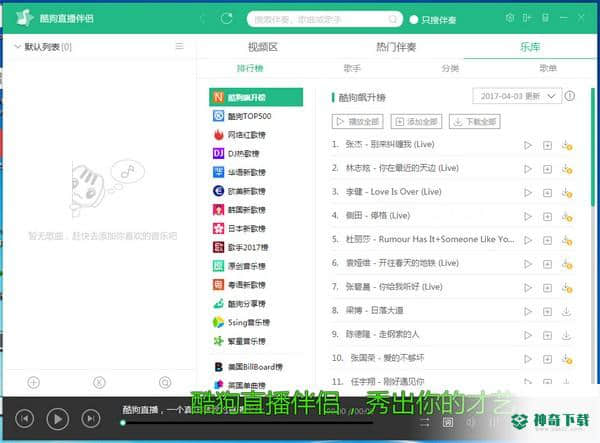
Task: Select the 排行榜 sub-tab
Action: coord(250,68)
